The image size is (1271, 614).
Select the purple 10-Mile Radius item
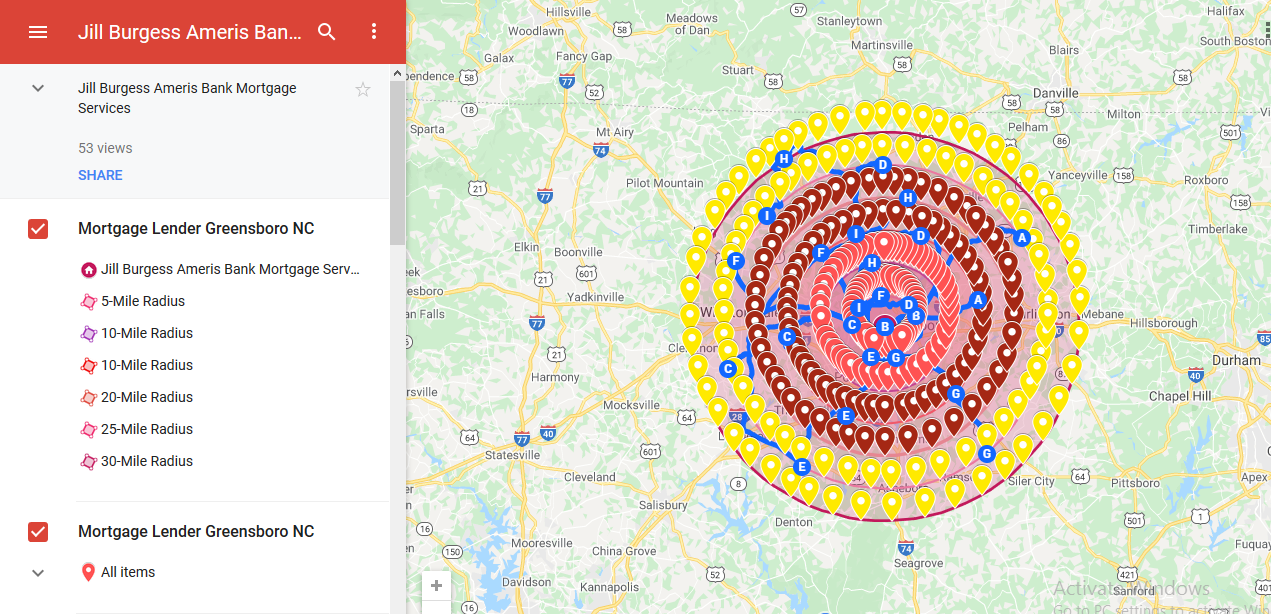pos(147,333)
